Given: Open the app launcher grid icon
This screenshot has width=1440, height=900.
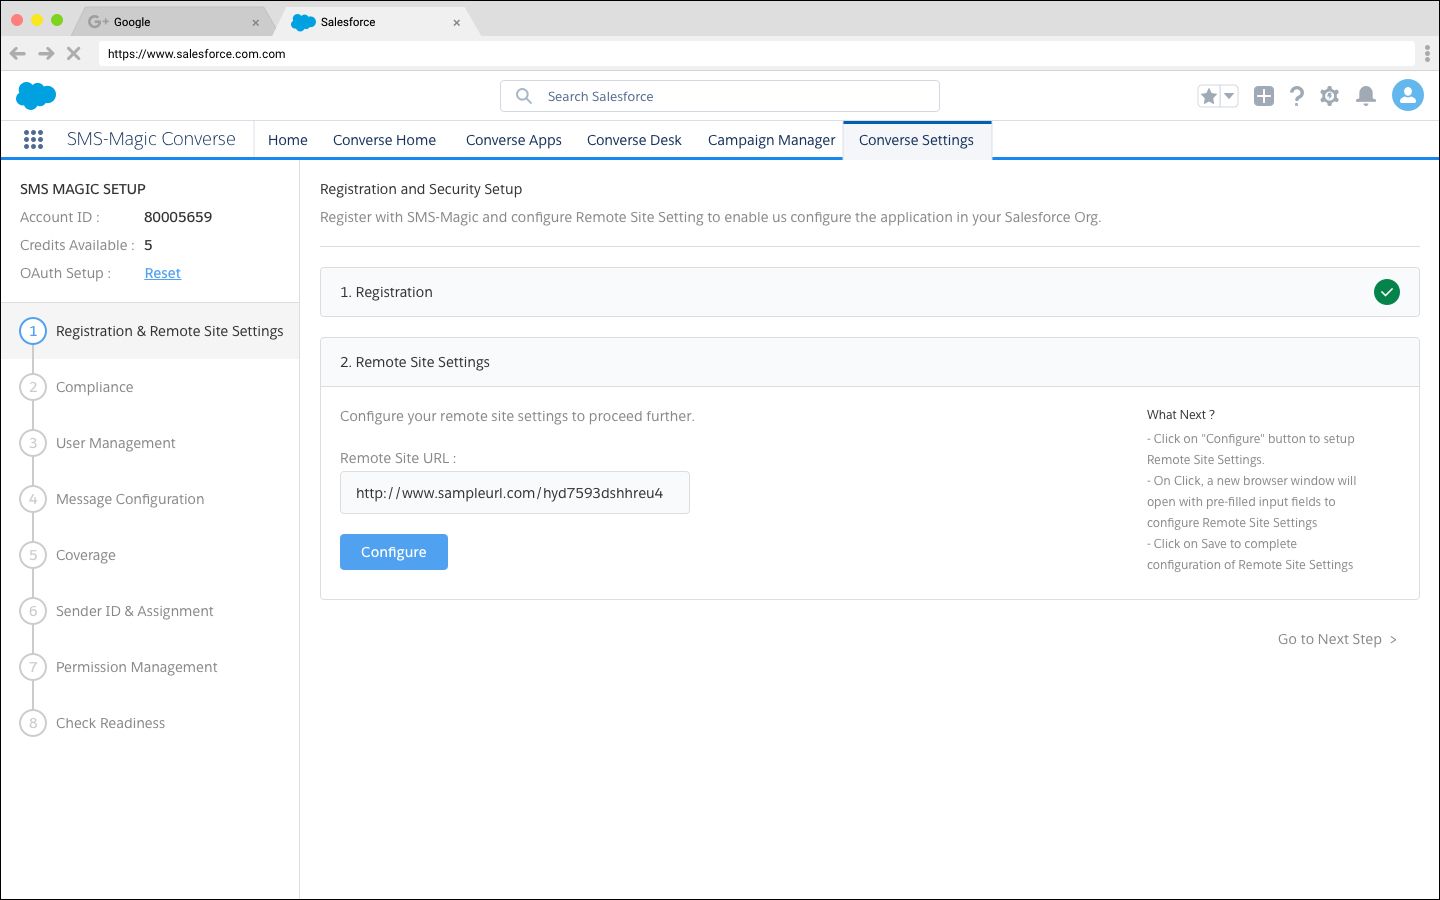Looking at the screenshot, I should (x=33, y=140).
